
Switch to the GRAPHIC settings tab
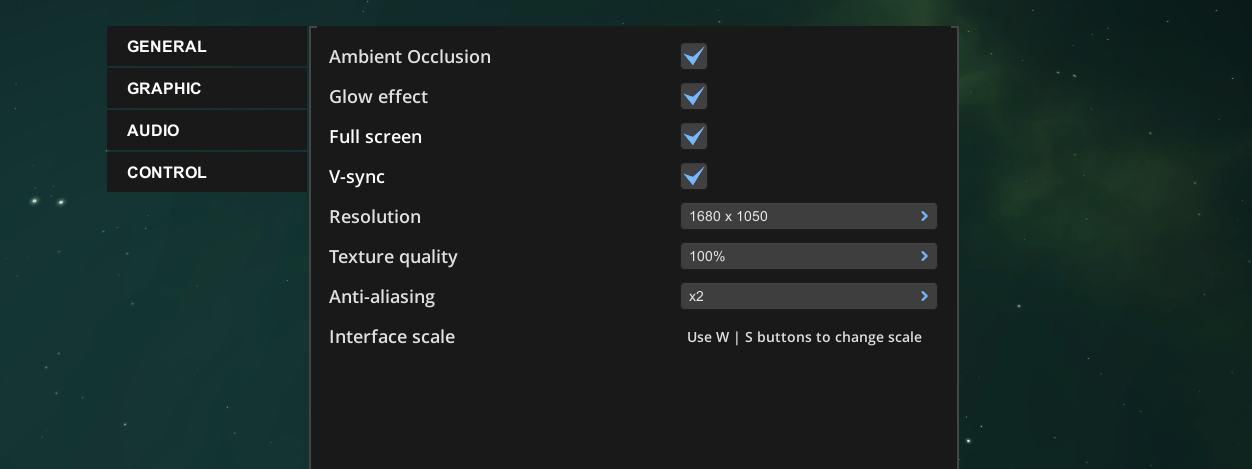tap(164, 89)
